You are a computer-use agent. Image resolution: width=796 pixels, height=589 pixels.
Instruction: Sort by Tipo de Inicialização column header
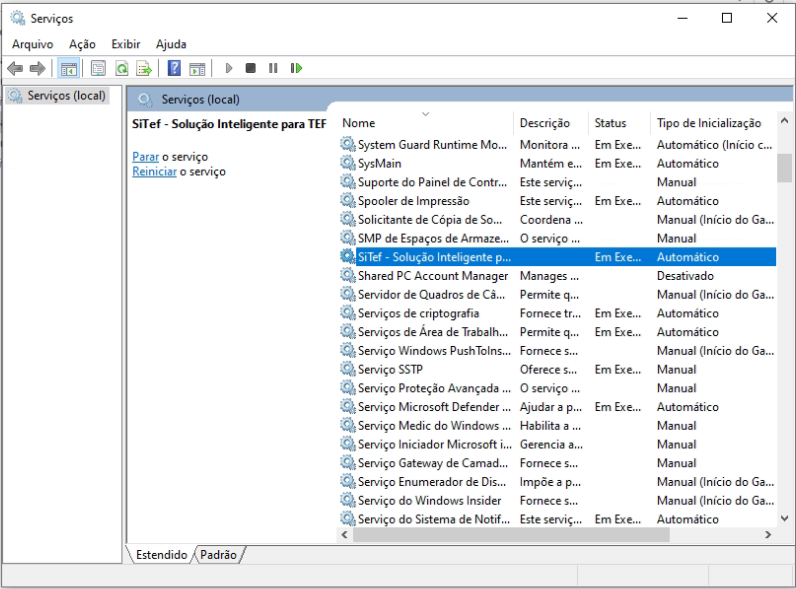(713, 123)
